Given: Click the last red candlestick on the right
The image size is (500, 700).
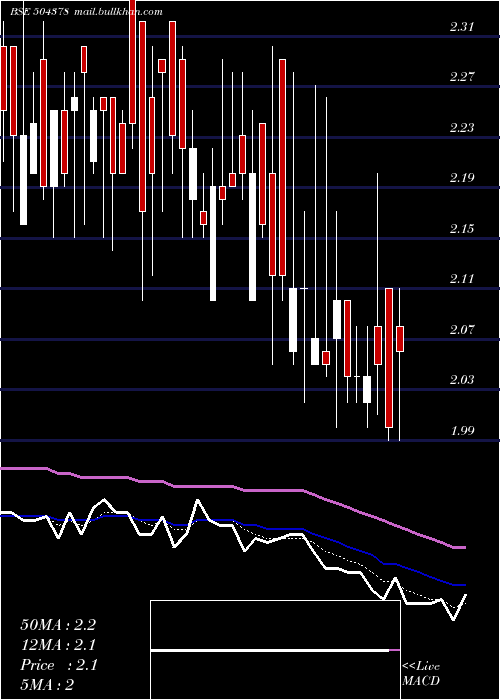Looking at the screenshot, I should (x=400, y=339).
